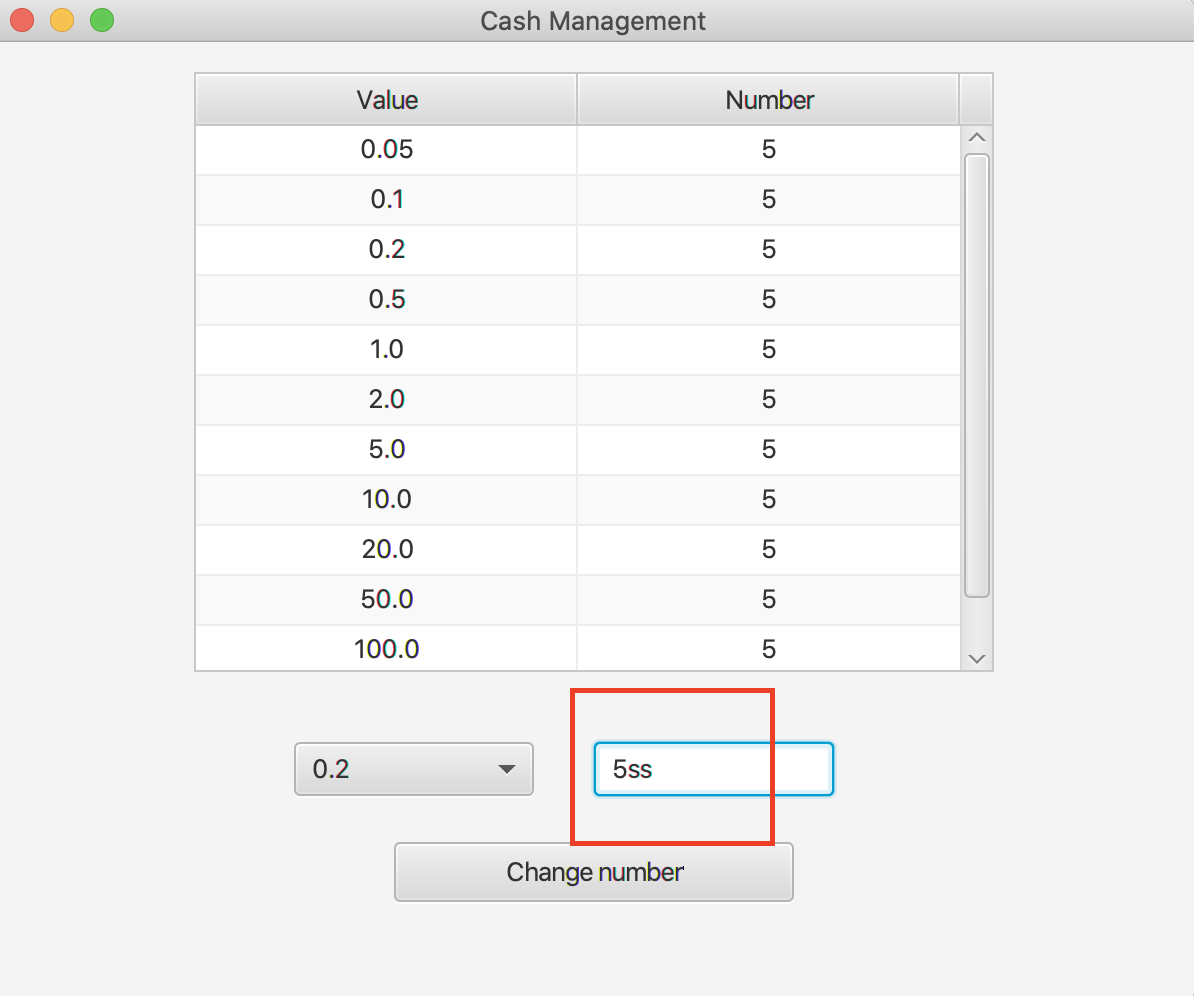Select the 1.0 value cell

[386, 350]
